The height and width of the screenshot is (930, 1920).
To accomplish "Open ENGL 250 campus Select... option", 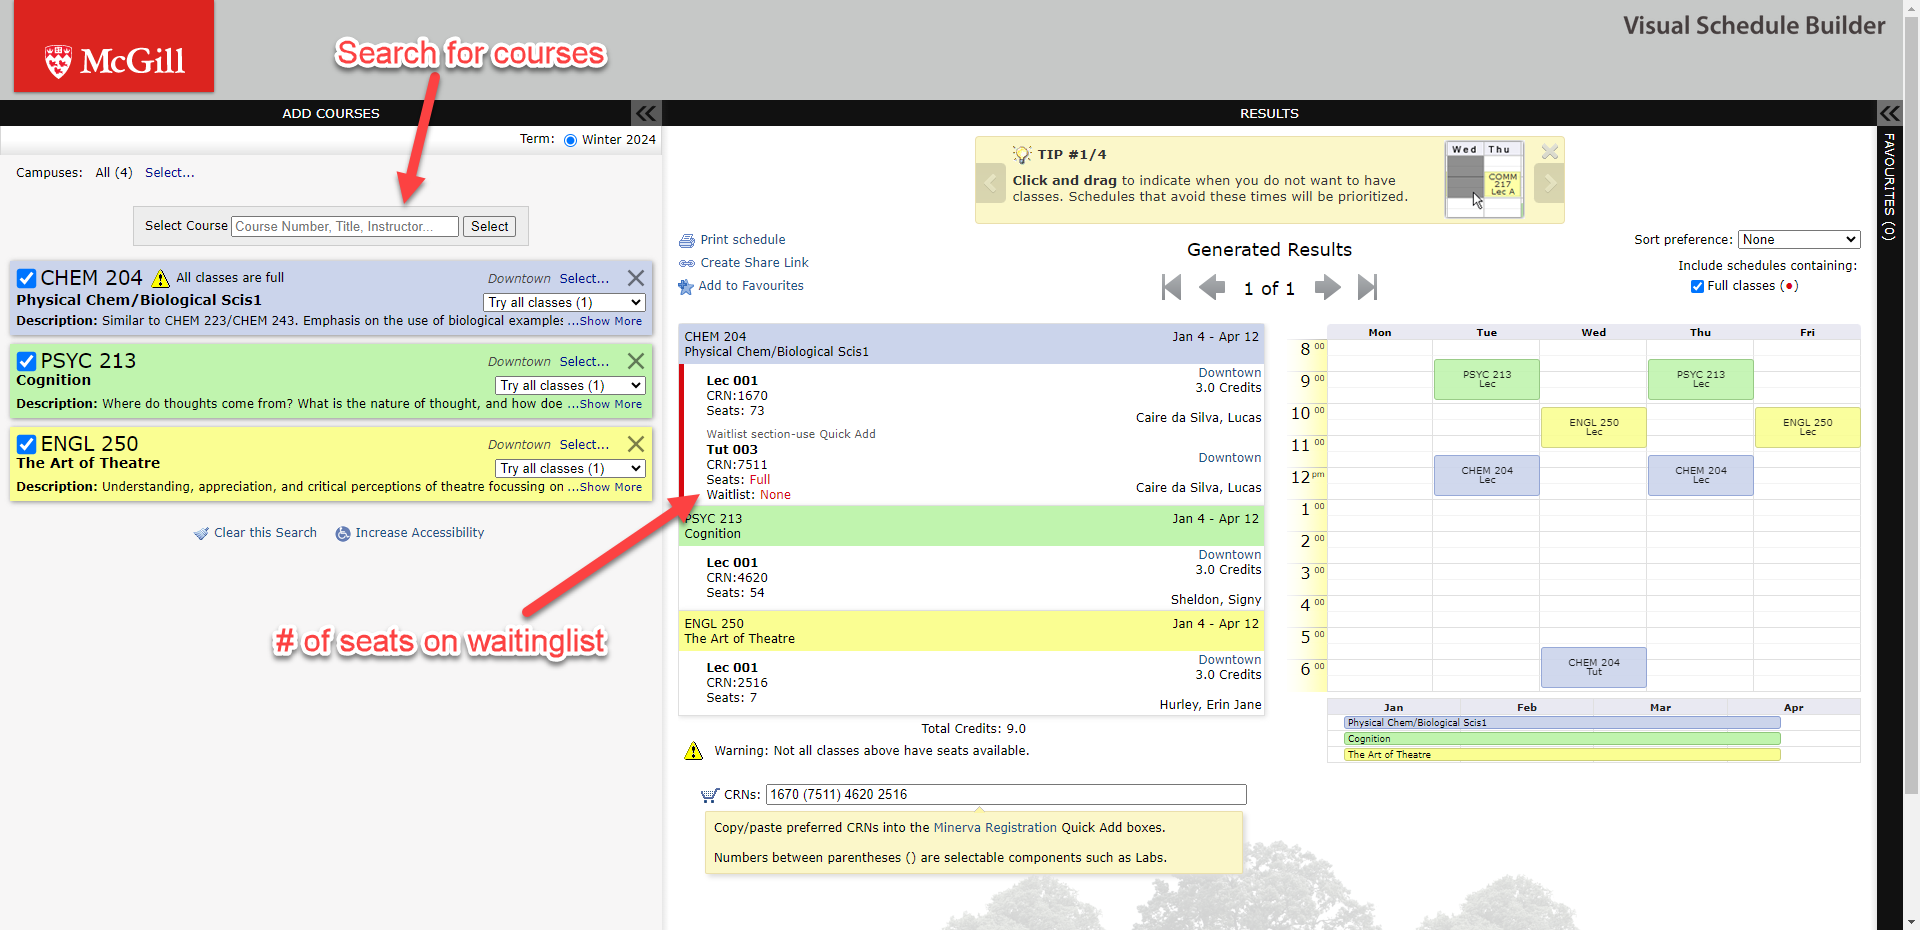I will [x=584, y=445].
